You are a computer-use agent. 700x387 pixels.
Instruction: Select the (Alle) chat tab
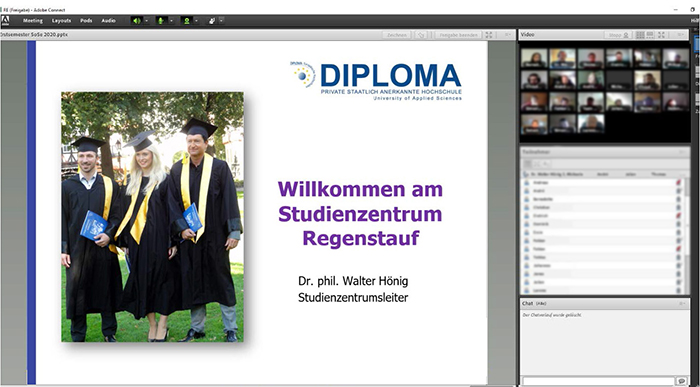[x=541, y=304]
